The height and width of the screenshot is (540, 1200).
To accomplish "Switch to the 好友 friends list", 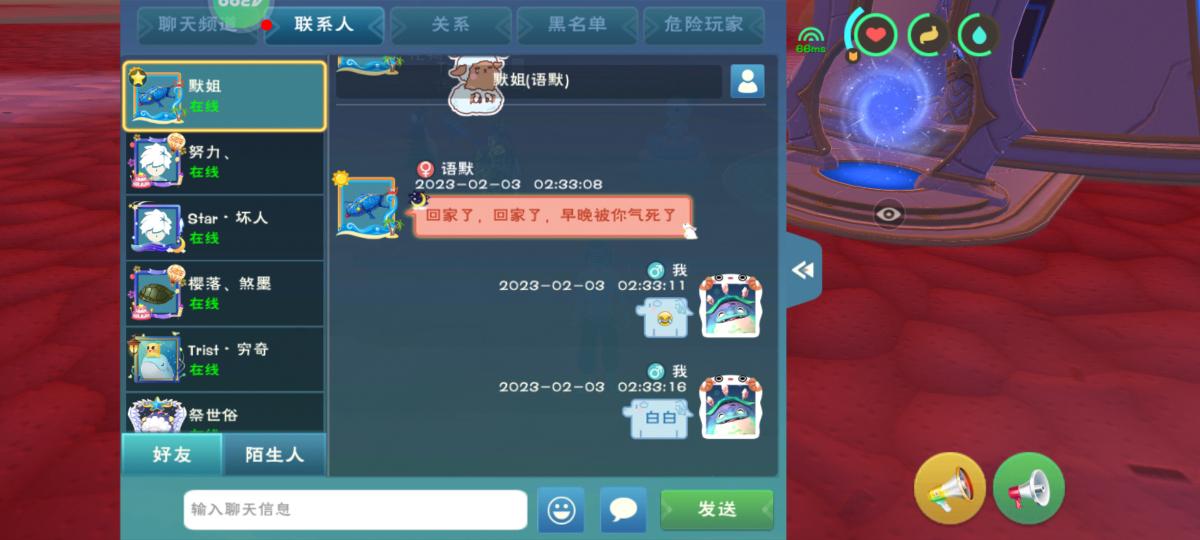I will (x=172, y=454).
